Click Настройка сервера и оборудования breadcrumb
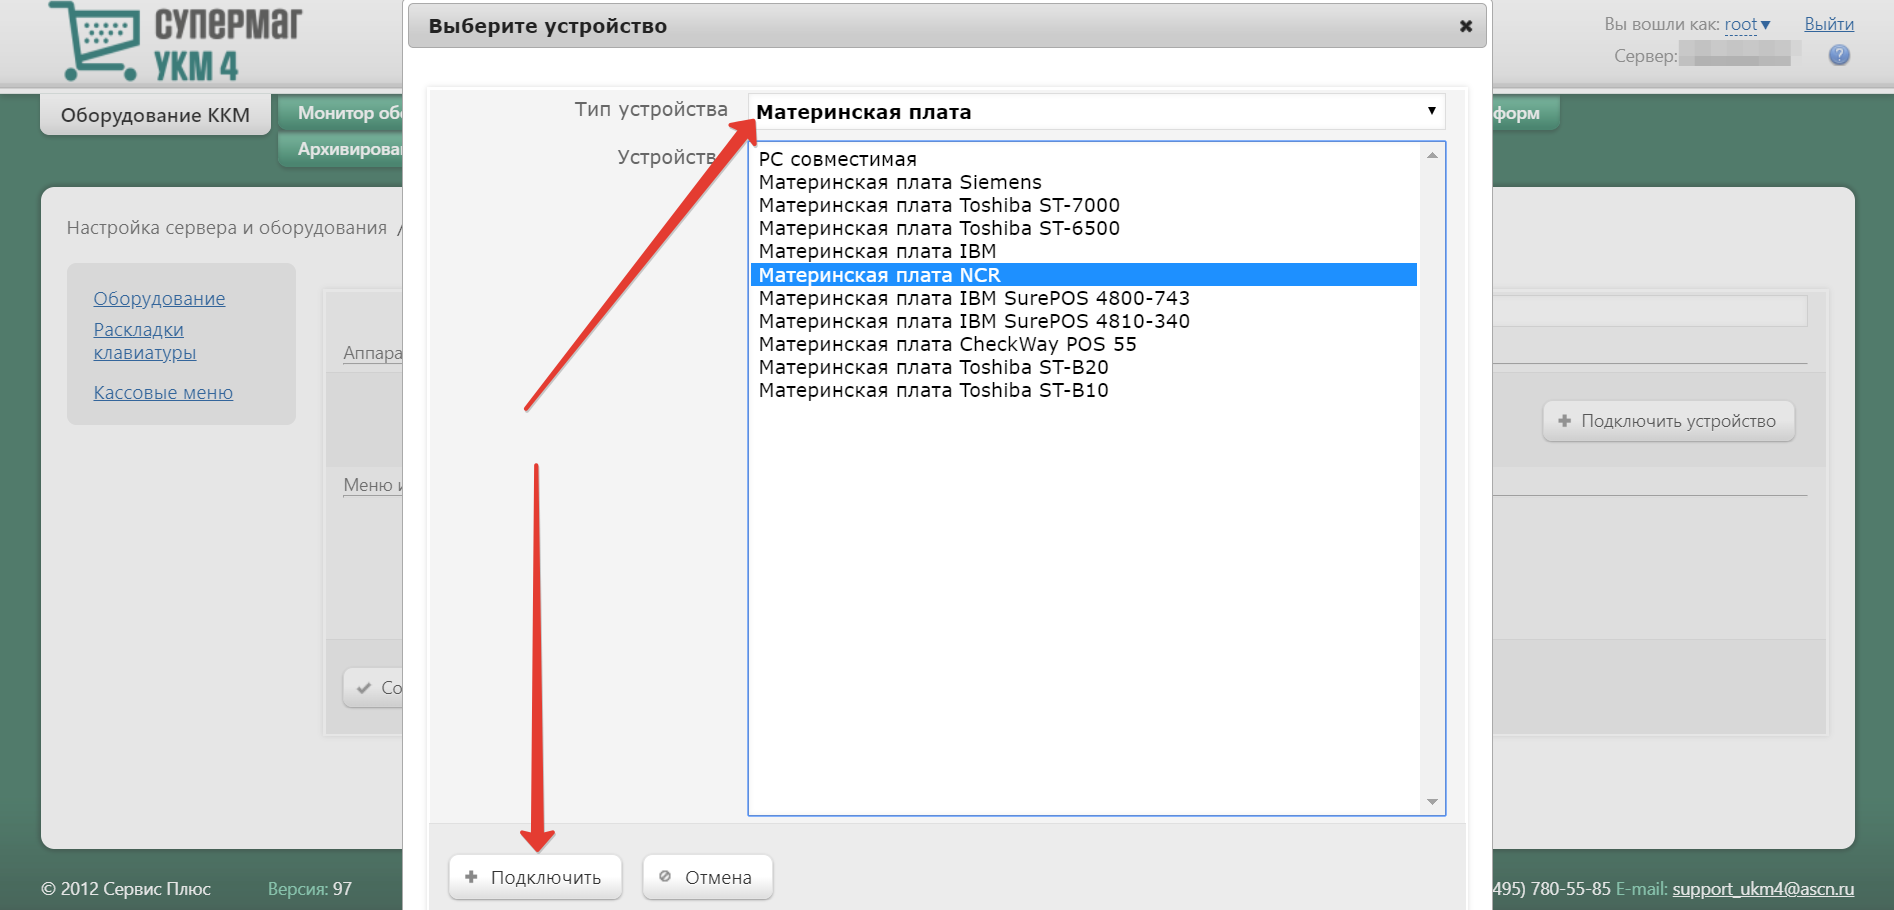 [x=227, y=228]
